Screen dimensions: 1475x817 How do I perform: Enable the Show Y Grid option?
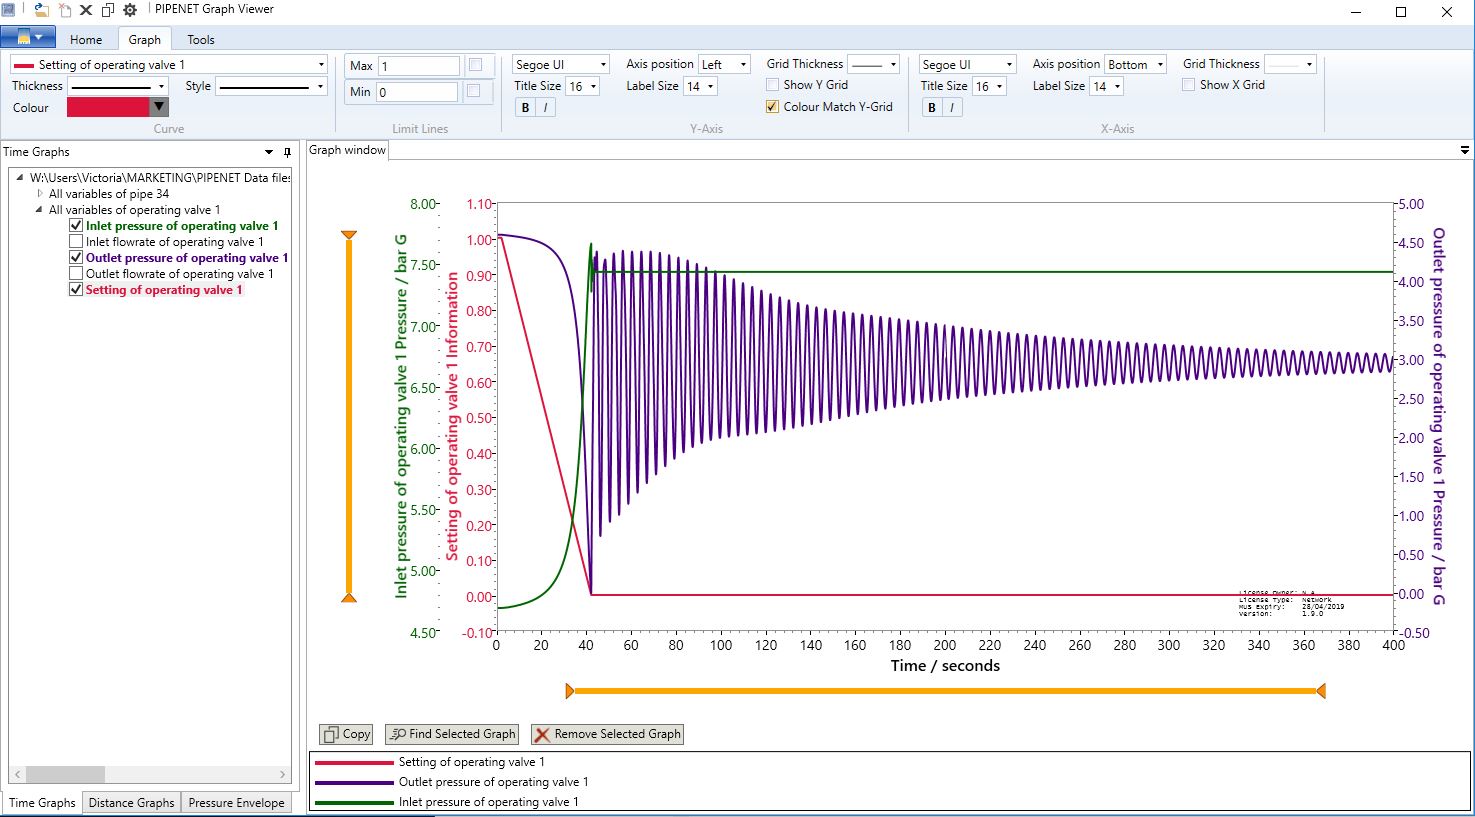(x=771, y=85)
